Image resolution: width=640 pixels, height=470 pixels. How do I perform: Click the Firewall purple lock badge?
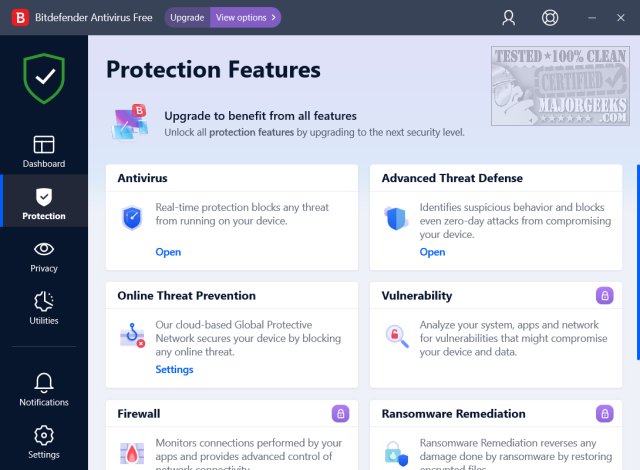(340, 413)
